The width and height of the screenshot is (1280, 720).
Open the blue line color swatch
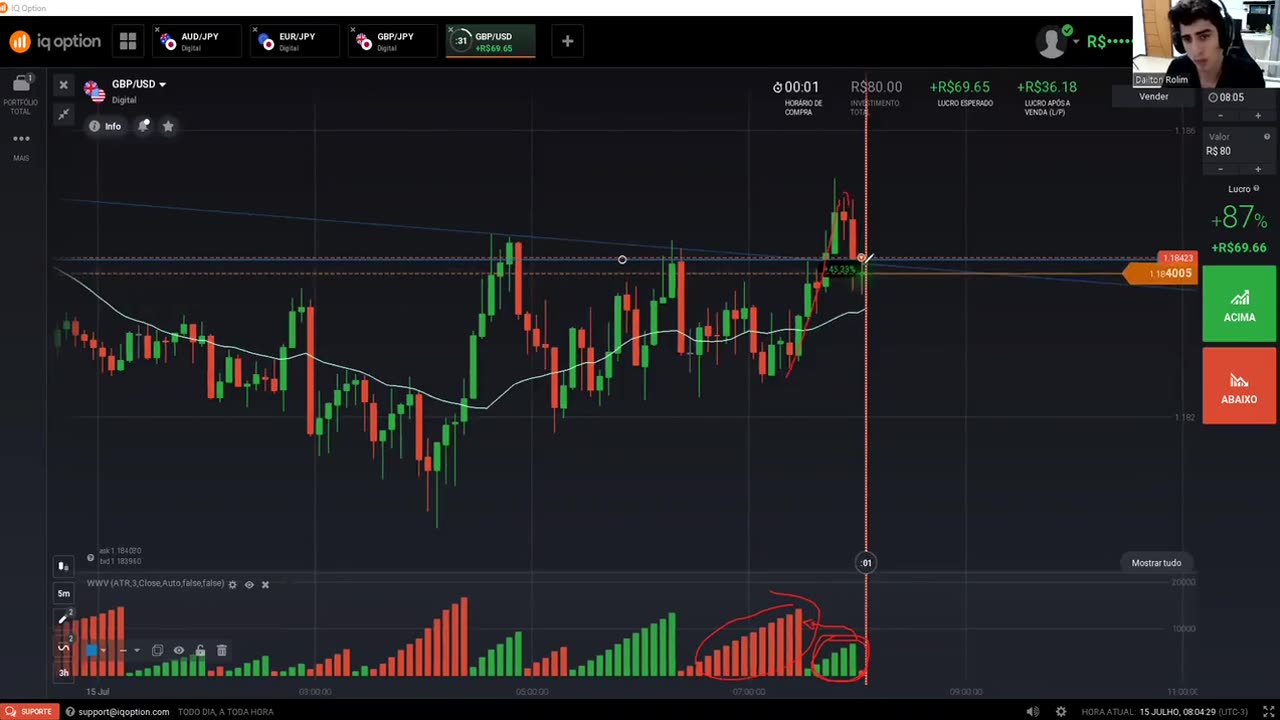[x=91, y=650]
